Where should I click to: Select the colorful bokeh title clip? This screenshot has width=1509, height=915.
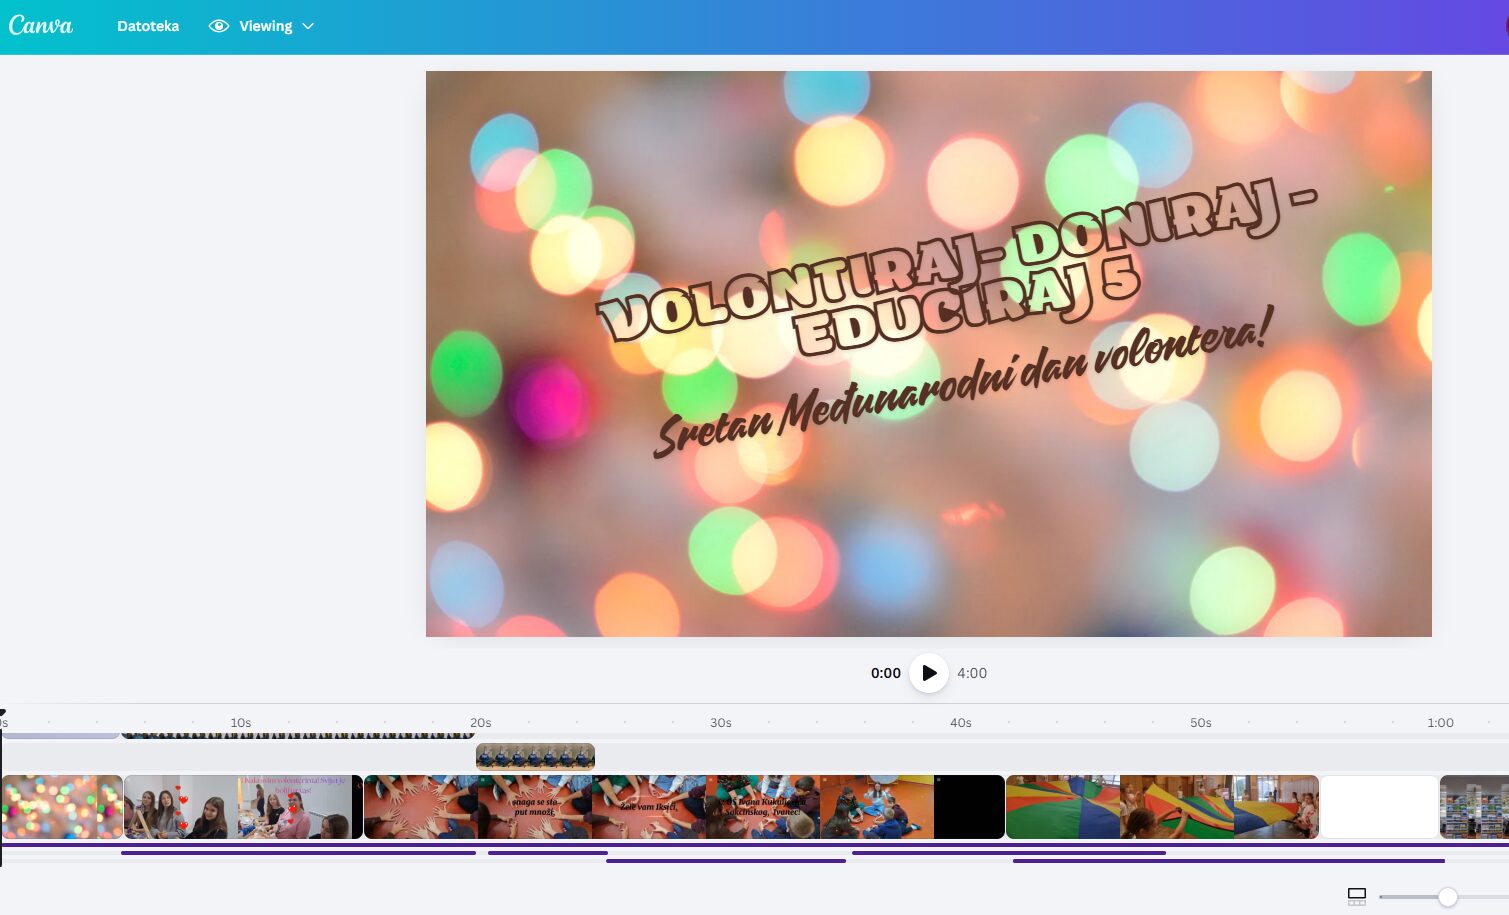coord(62,807)
